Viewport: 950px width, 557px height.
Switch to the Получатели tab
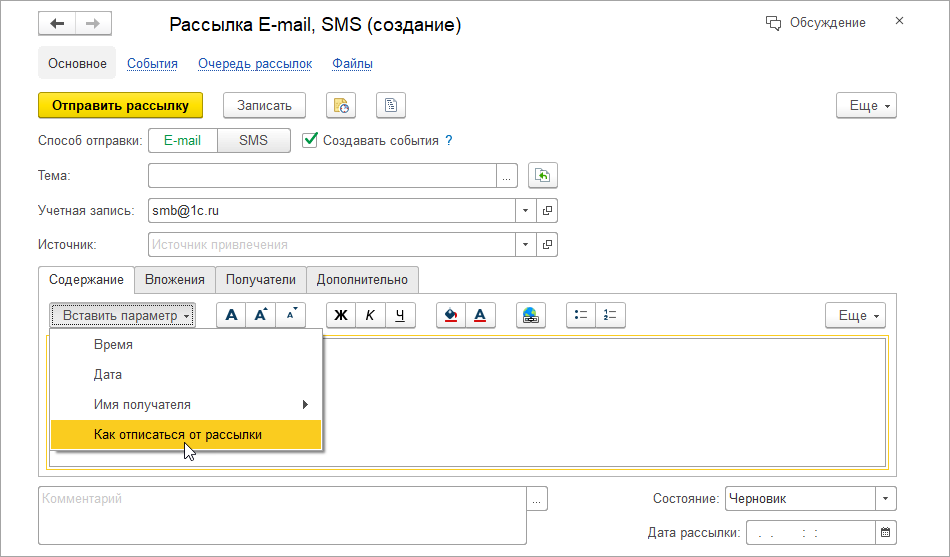(x=260, y=279)
